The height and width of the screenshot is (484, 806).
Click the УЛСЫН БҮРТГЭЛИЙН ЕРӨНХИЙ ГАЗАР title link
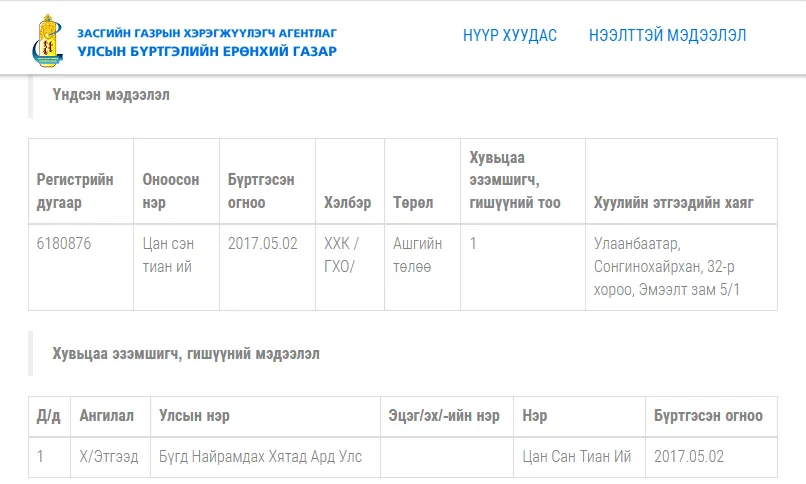(207, 51)
